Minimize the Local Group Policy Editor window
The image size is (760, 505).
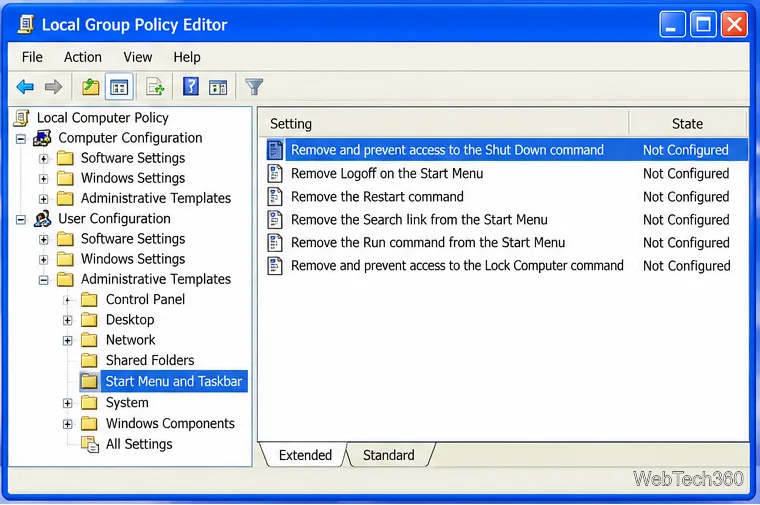pos(672,24)
